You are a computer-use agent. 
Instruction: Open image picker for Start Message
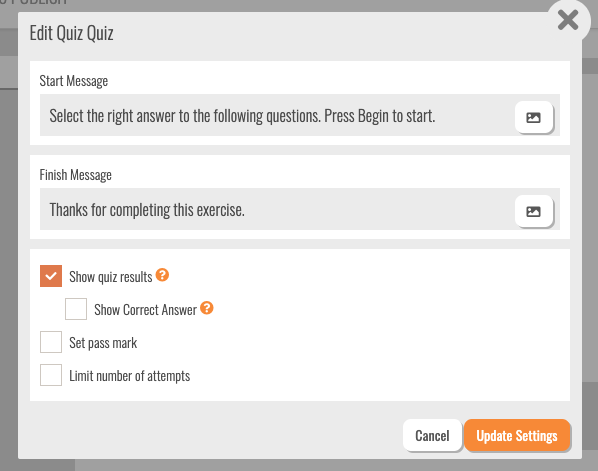[534, 117]
